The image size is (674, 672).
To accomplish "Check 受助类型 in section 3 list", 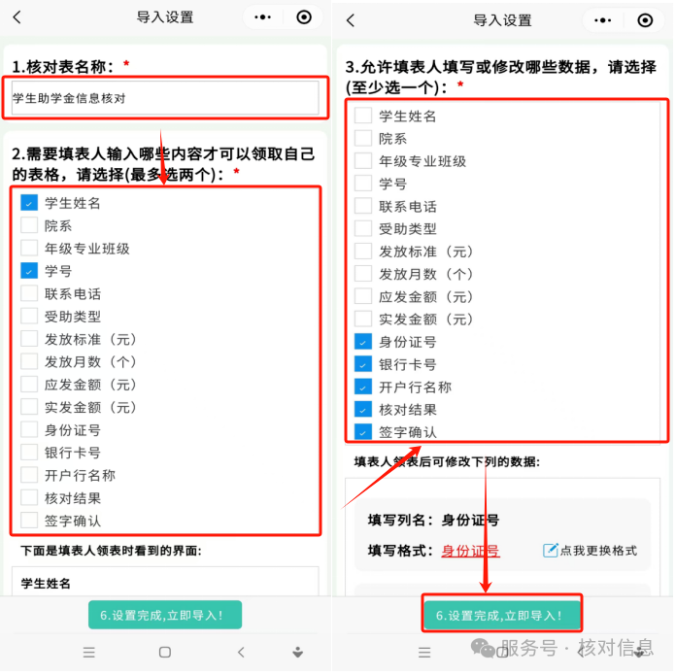I will tap(363, 228).
